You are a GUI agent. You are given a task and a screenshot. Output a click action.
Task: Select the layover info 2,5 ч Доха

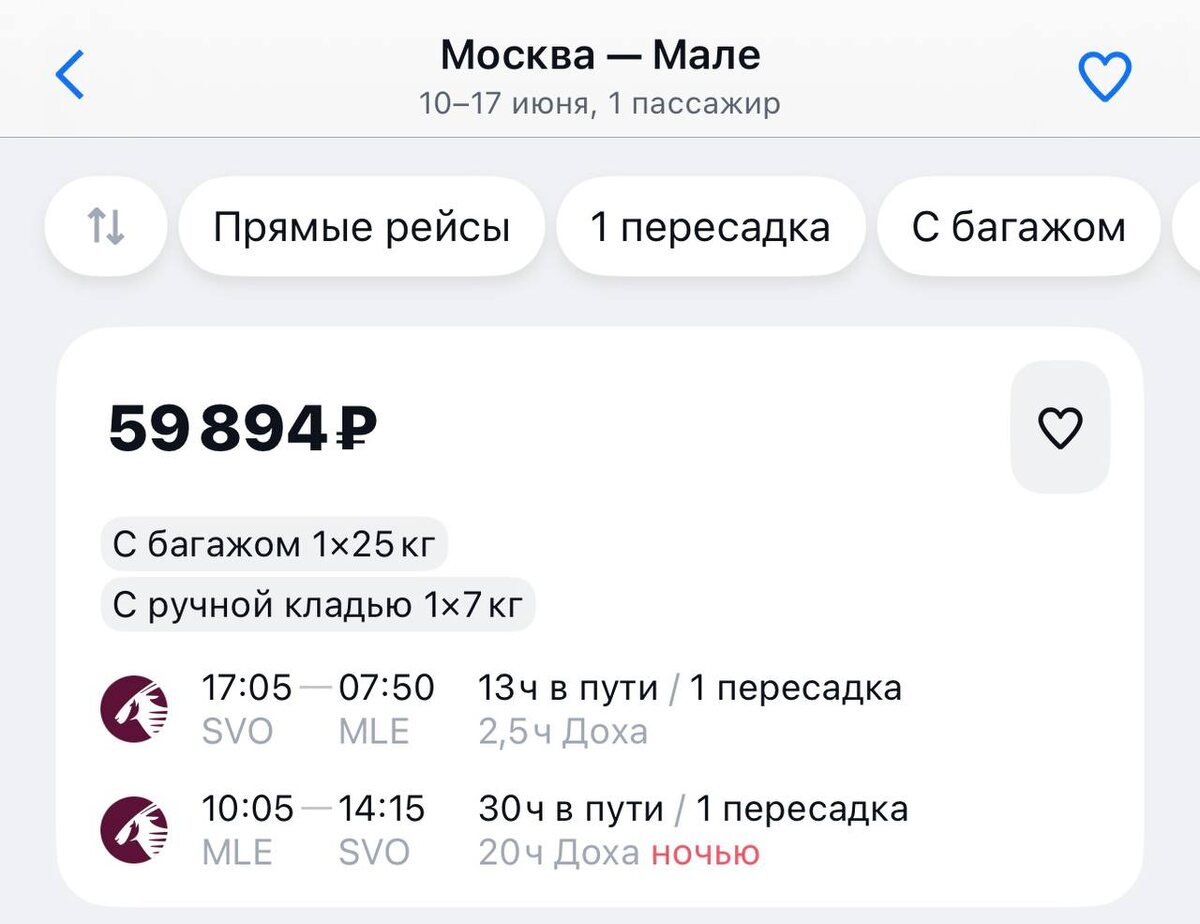pyautogui.click(x=565, y=731)
